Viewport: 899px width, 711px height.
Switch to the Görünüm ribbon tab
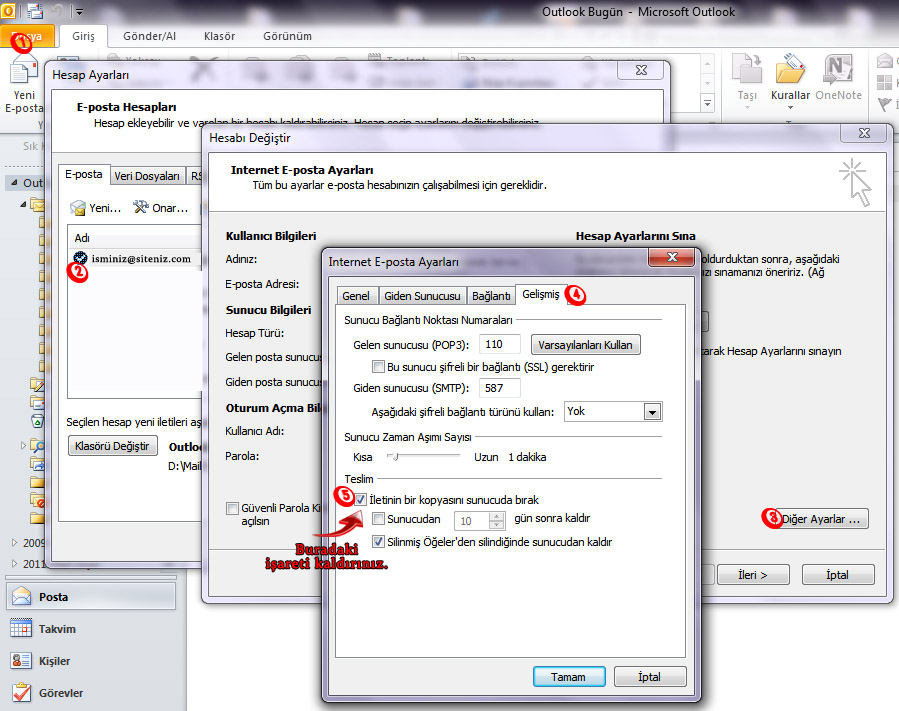287,36
